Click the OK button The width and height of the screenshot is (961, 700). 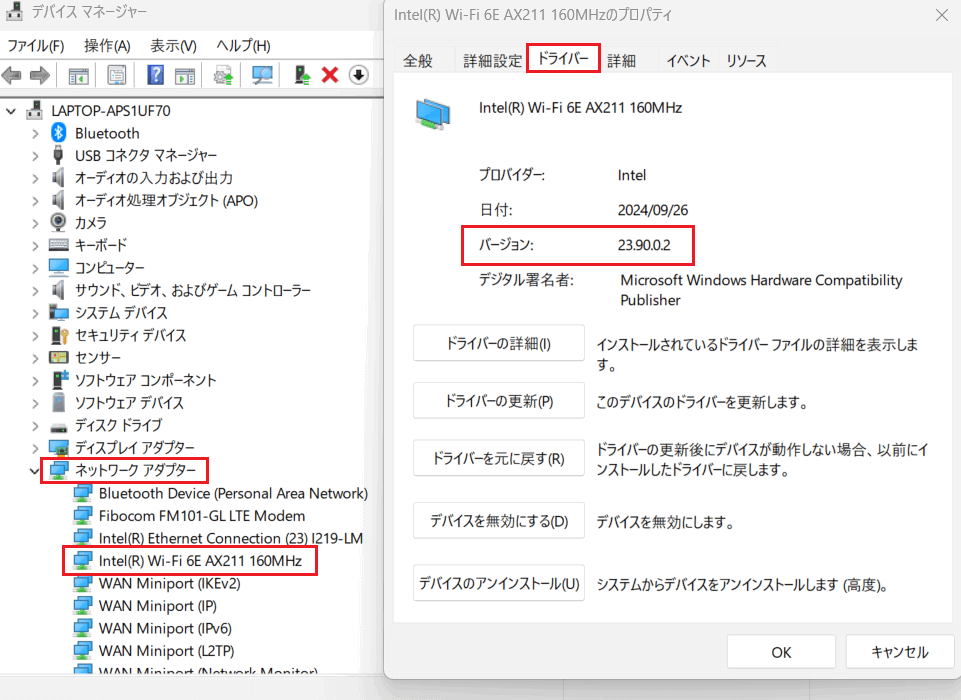781,652
